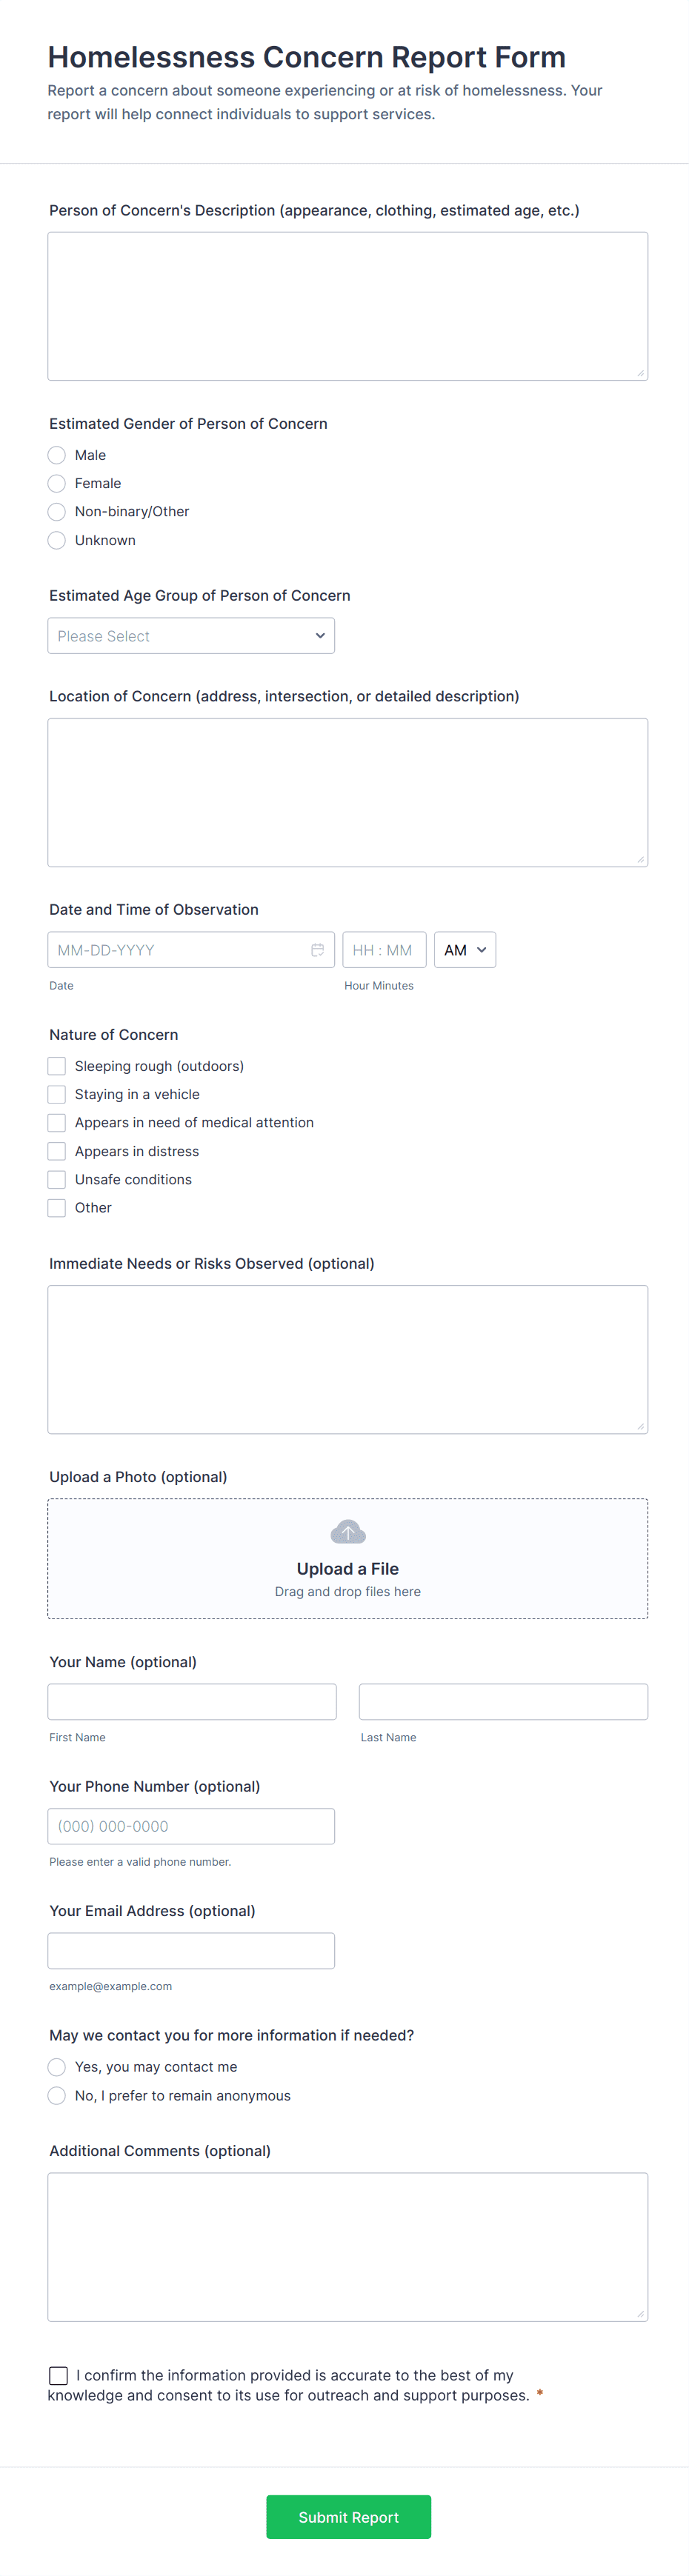Click the Submit Report button
The height and width of the screenshot is (2576, 689).
[348, 2517]
